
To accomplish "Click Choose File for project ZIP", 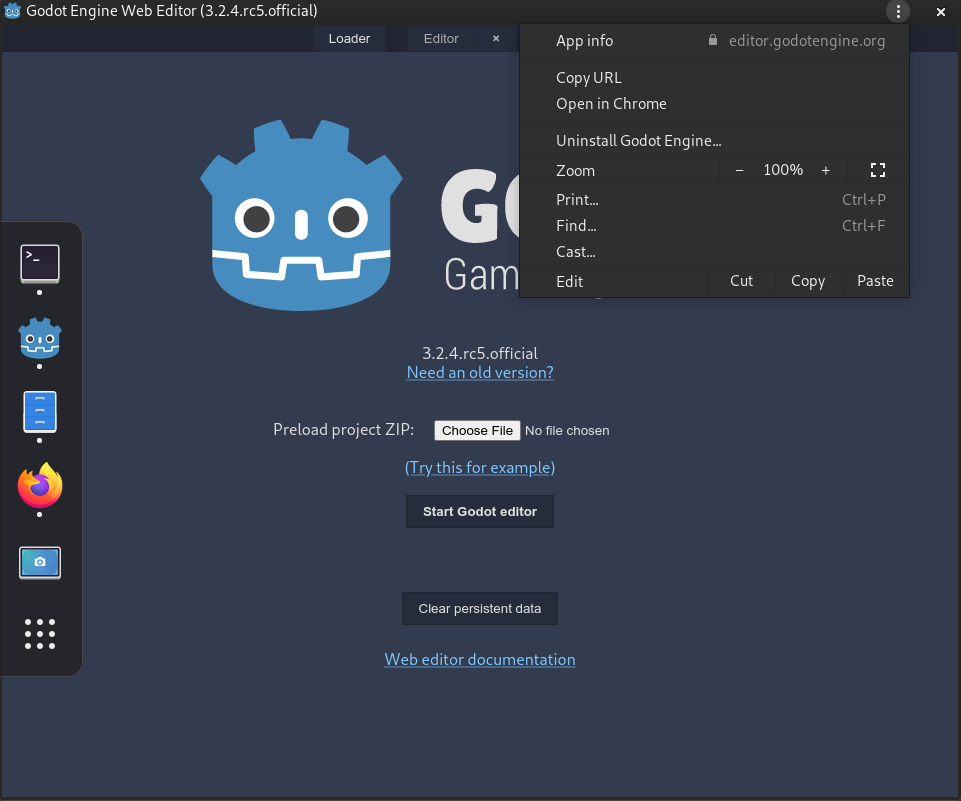I will [477, 430].
